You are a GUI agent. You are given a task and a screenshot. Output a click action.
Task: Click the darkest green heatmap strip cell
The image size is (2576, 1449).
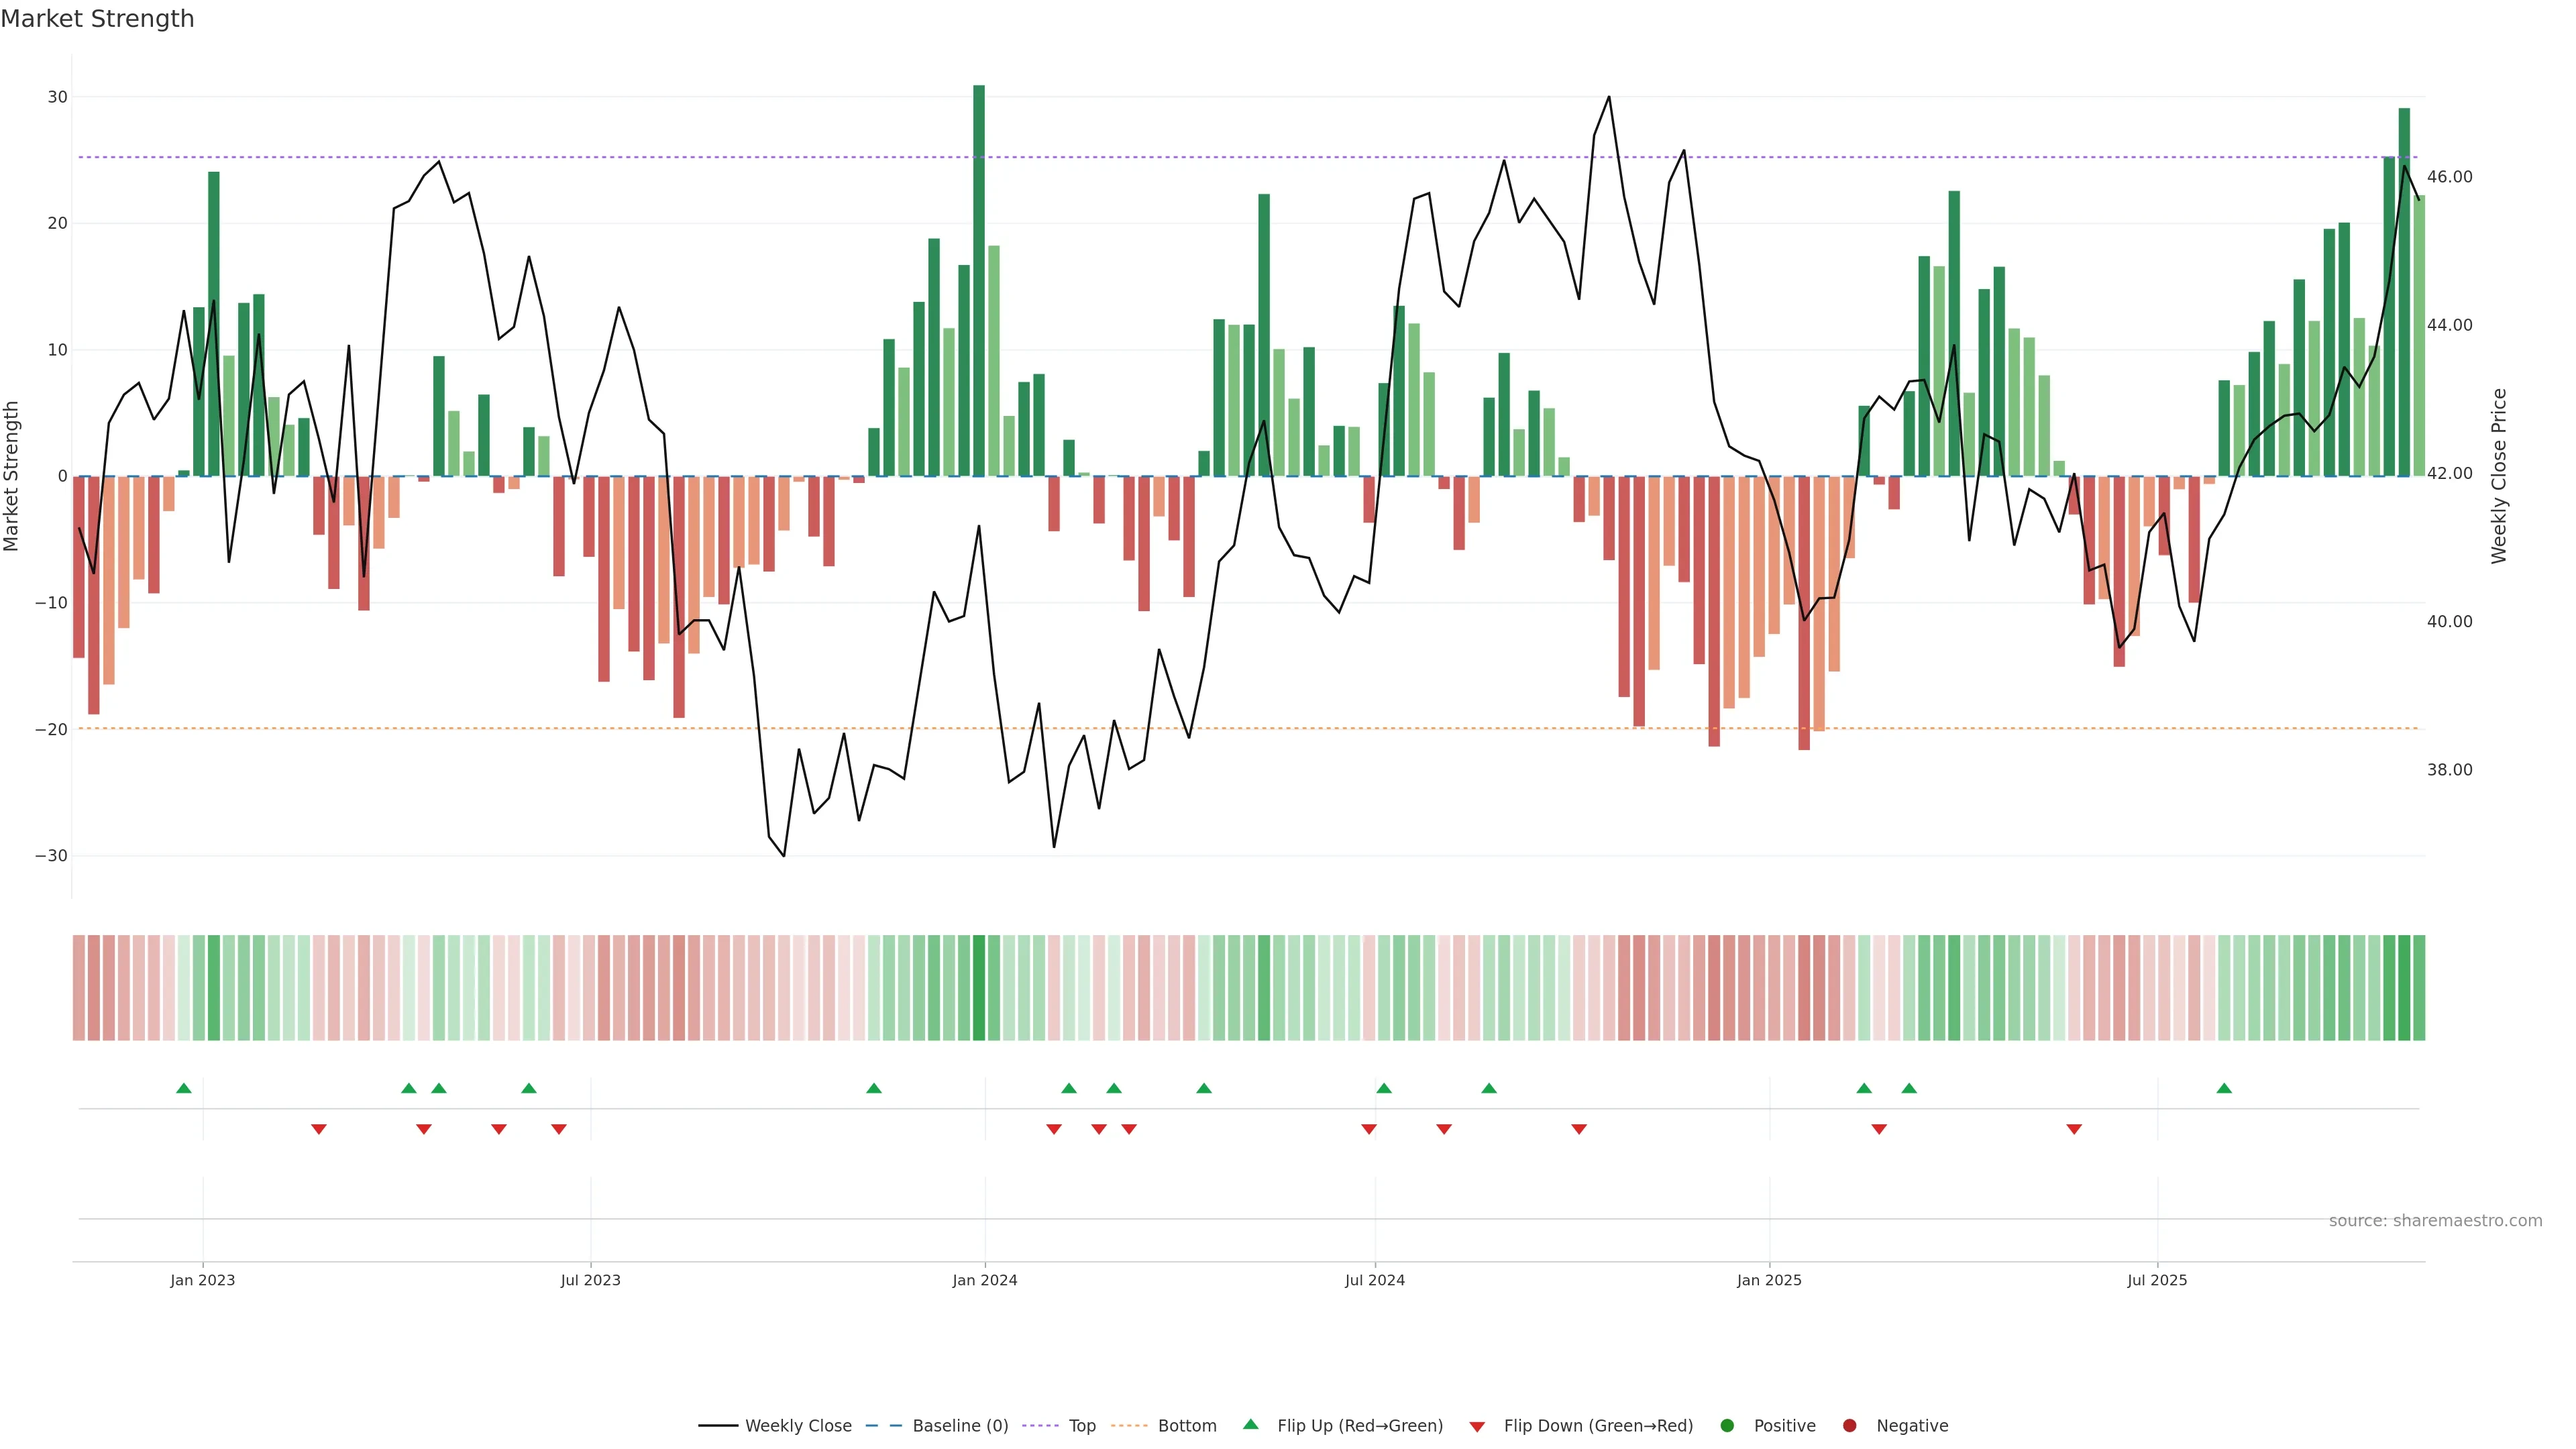click(979, 988)
